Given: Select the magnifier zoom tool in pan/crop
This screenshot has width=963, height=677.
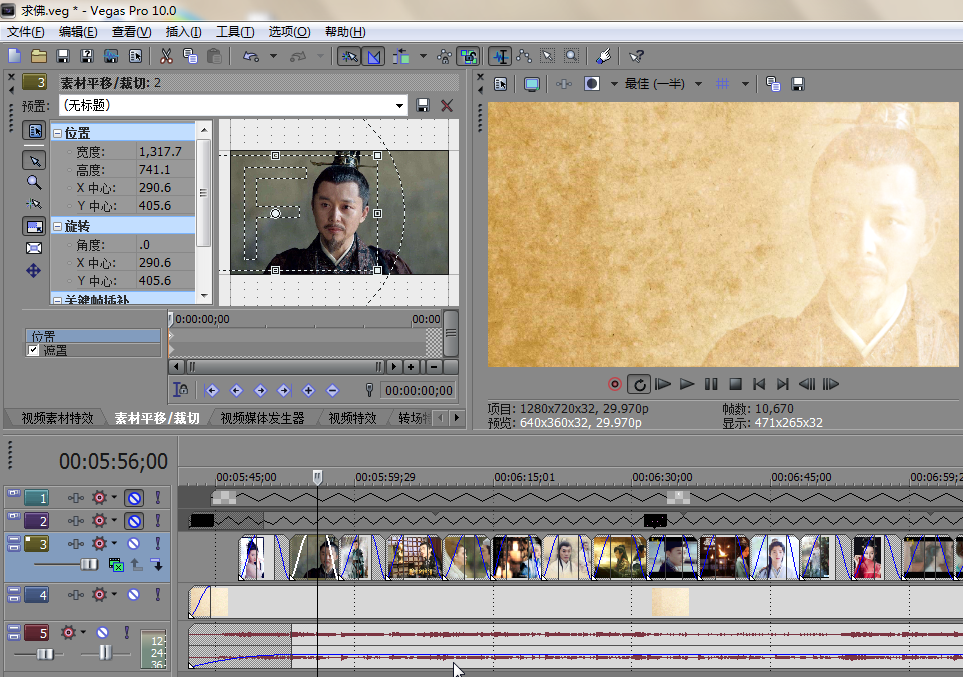Looking at the screenshot, I should pyautogui.click(x=34, y=182).
